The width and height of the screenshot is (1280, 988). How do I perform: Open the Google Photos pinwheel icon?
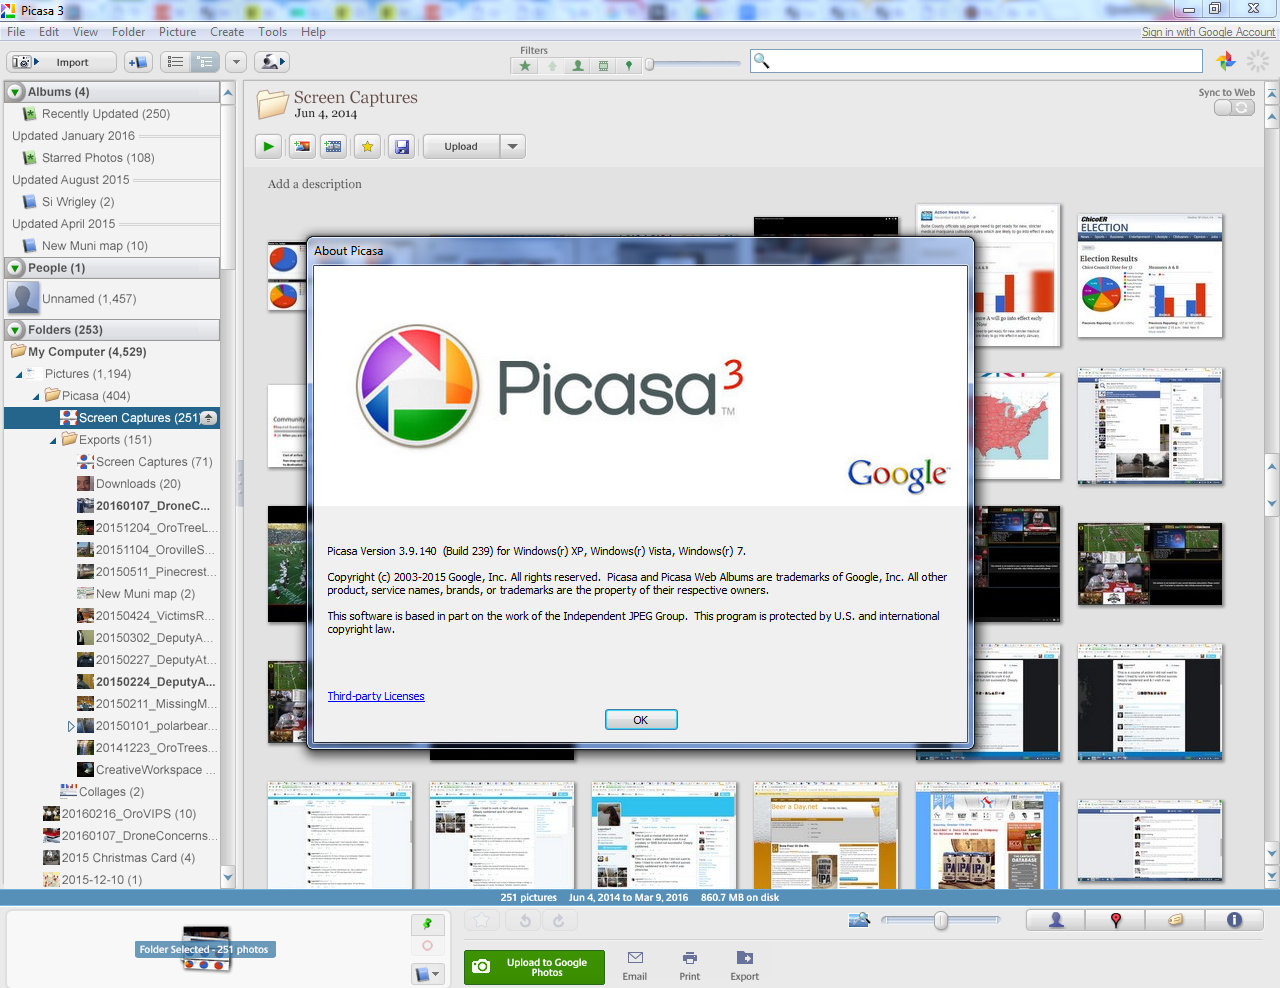point(1225,62)
